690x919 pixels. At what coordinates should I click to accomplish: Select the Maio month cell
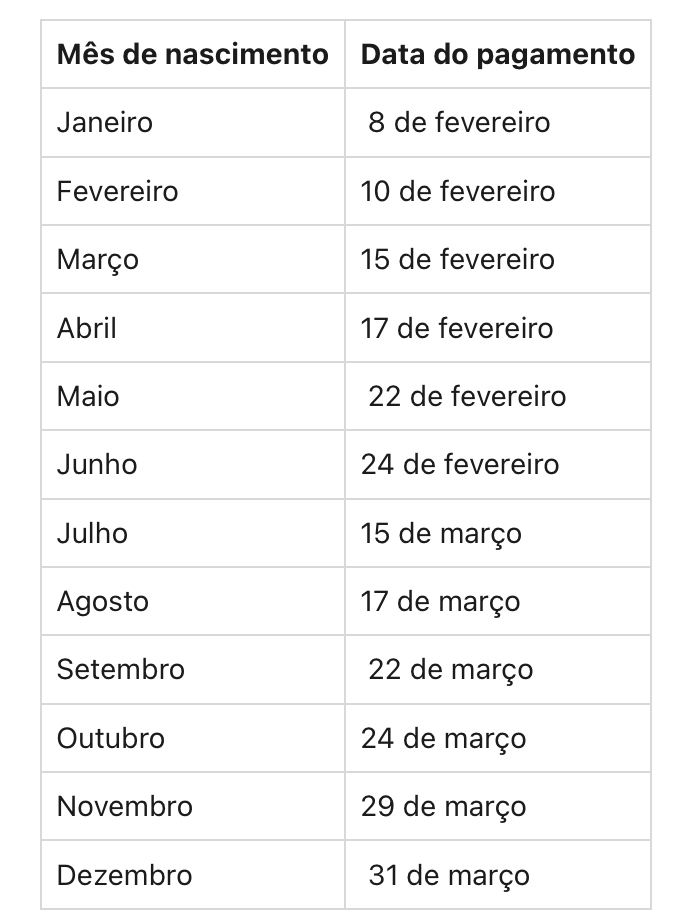click(x=88, y=396)
